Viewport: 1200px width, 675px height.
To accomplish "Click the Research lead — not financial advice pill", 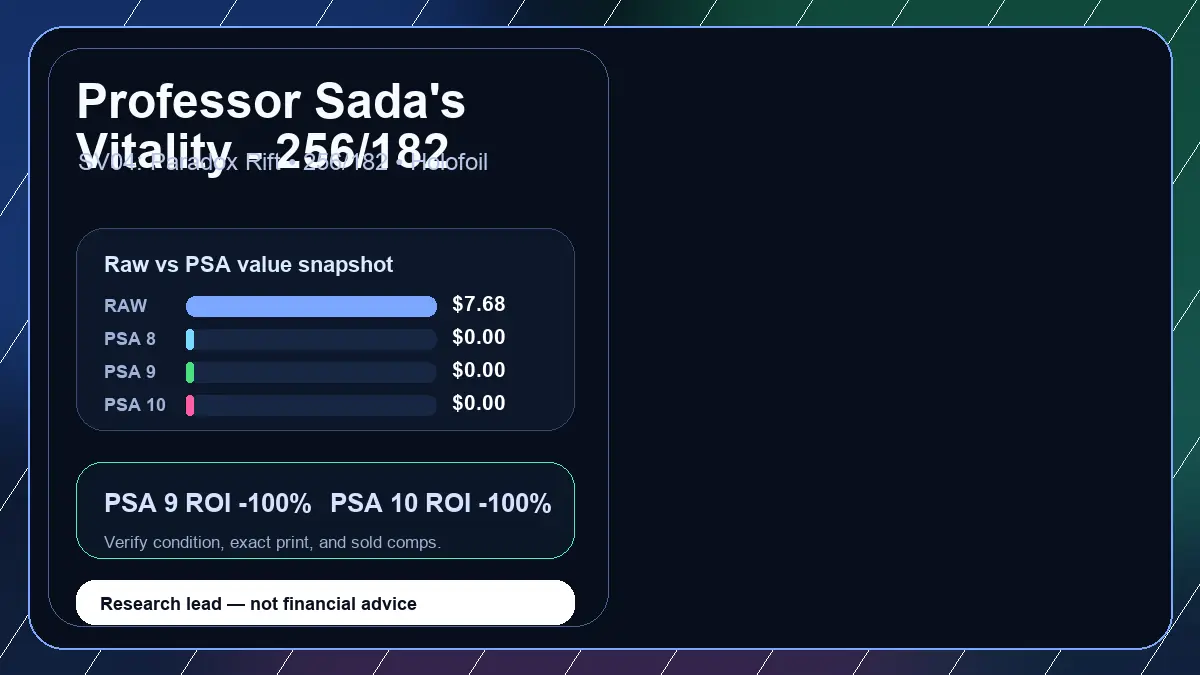I will [326, 603].
